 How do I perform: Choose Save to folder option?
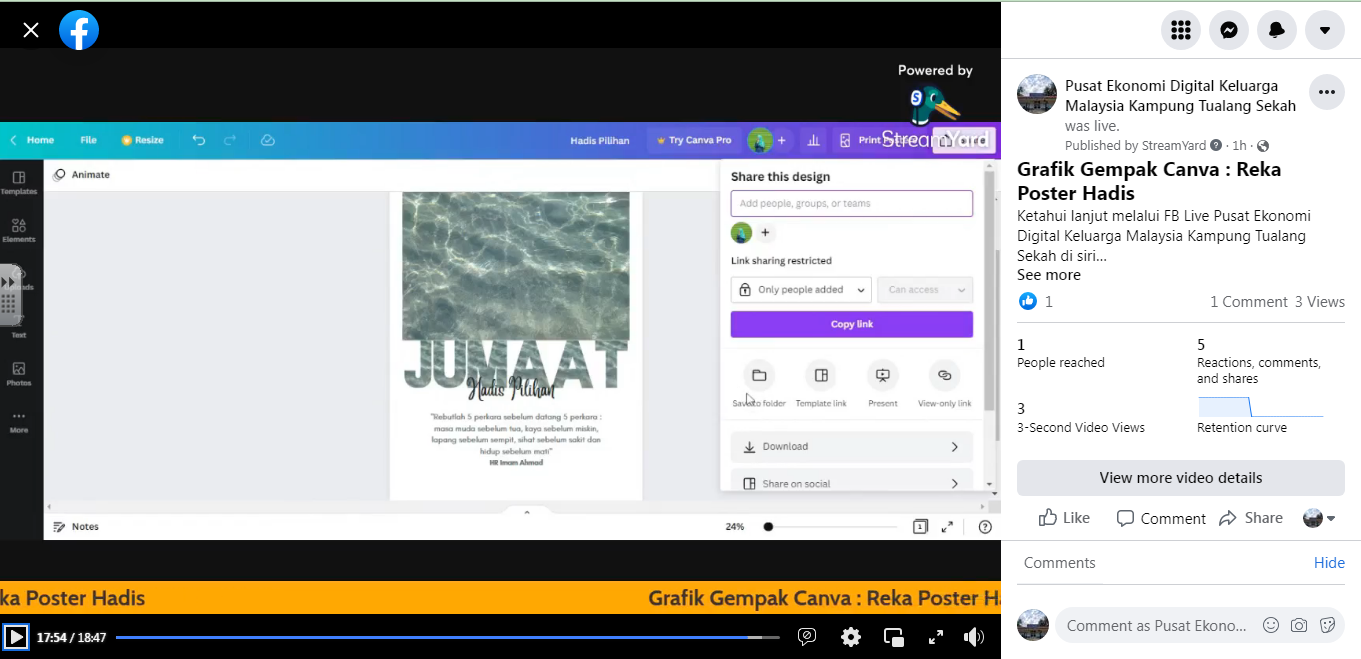759,384
